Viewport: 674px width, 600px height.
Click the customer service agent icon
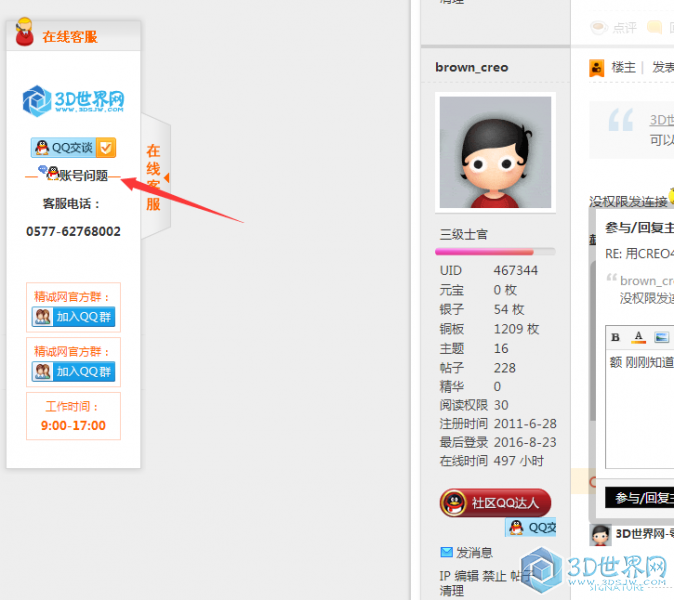(x=25, y=32)
